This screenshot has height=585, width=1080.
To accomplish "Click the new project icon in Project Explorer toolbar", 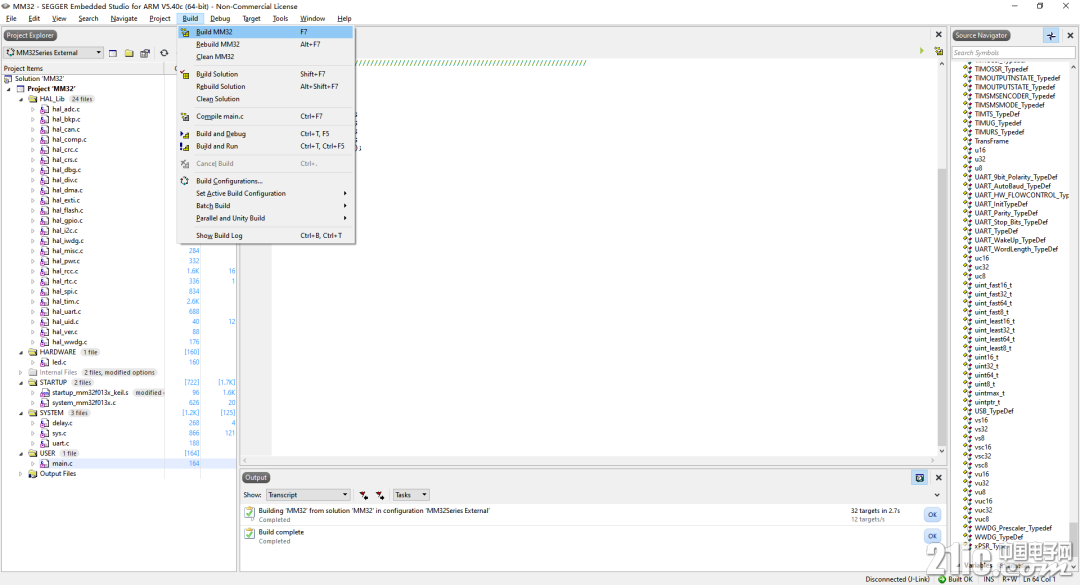I will point(113,53).
